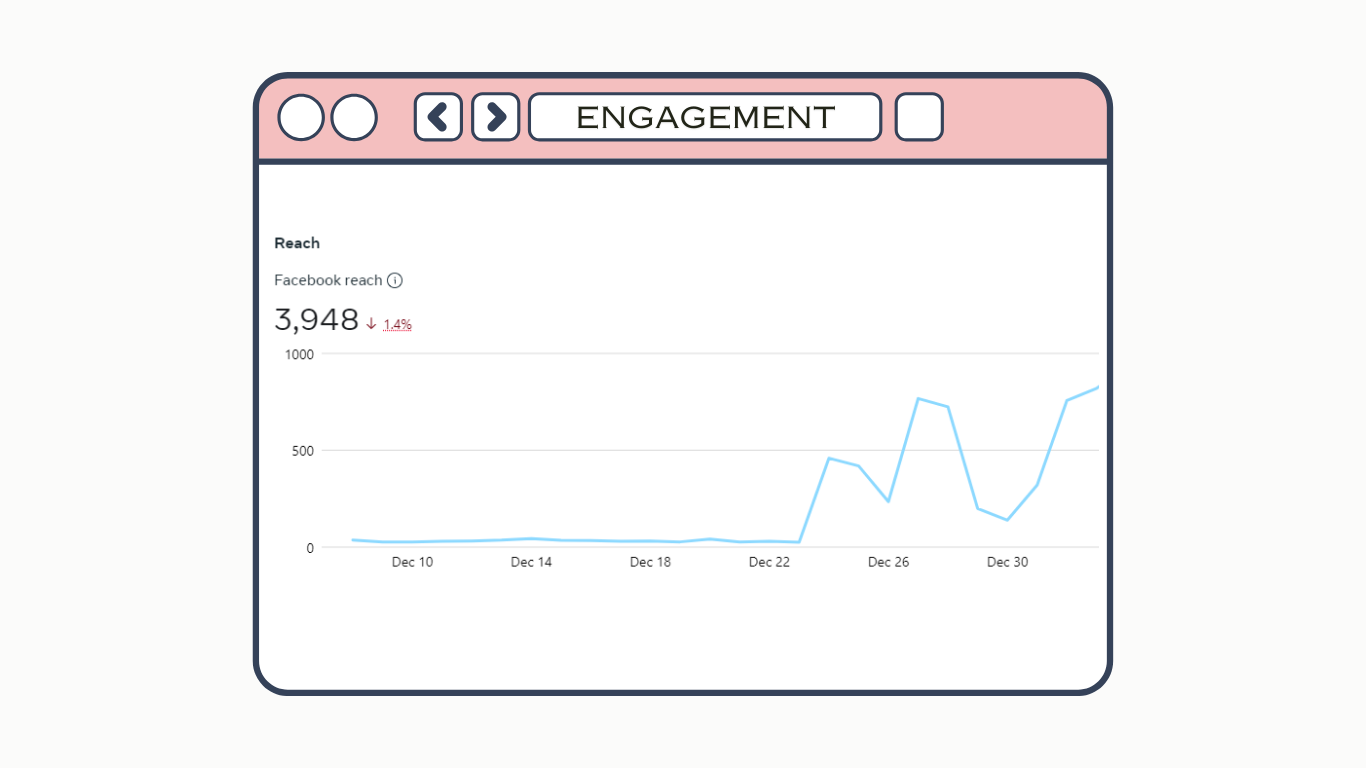The width and height of the screenshot is (1366, 768).
Task: Click the Dec 22 date axis label
Action: click(x=769, y=562)
